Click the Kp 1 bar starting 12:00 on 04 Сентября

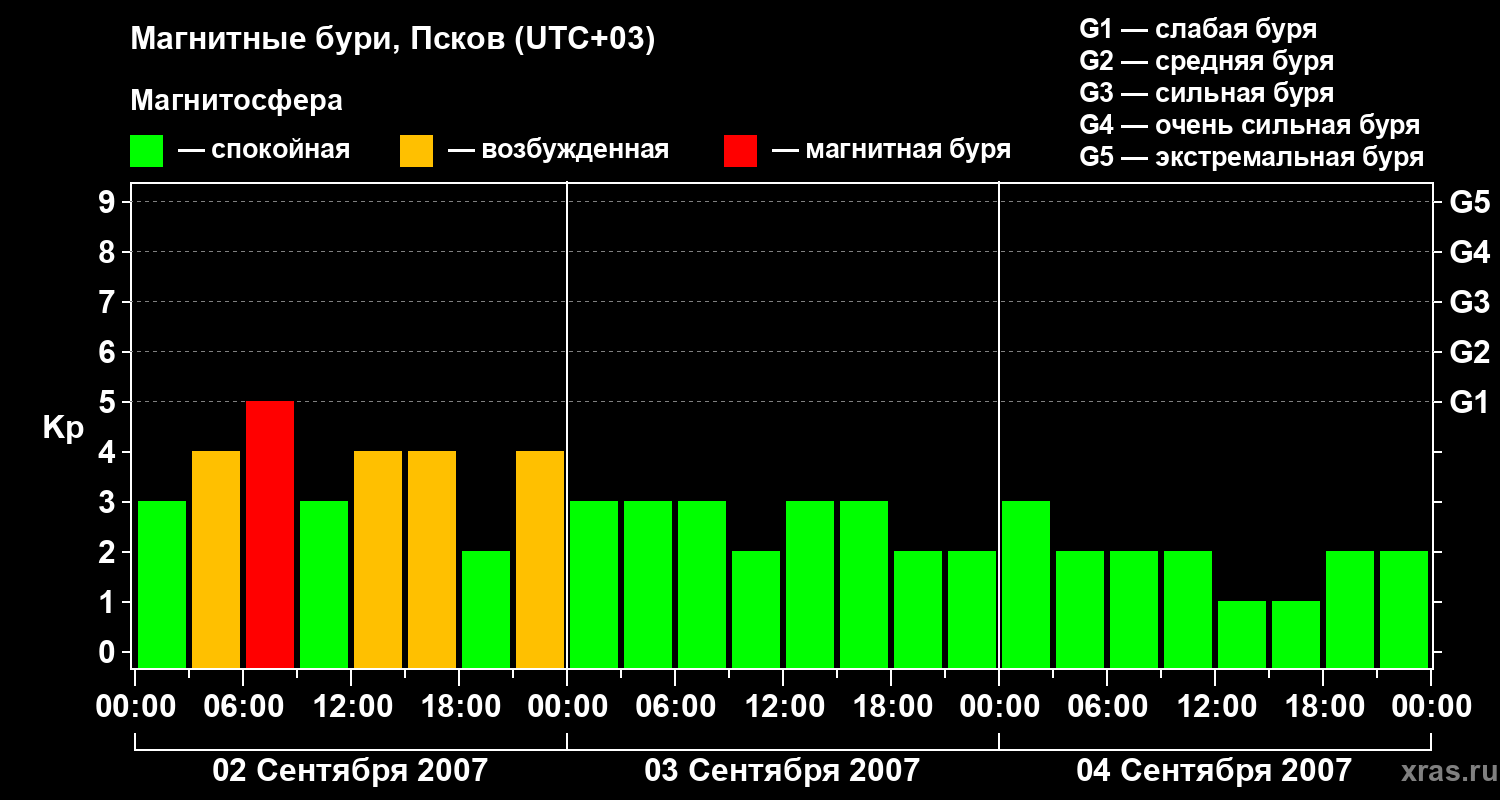1242,635
